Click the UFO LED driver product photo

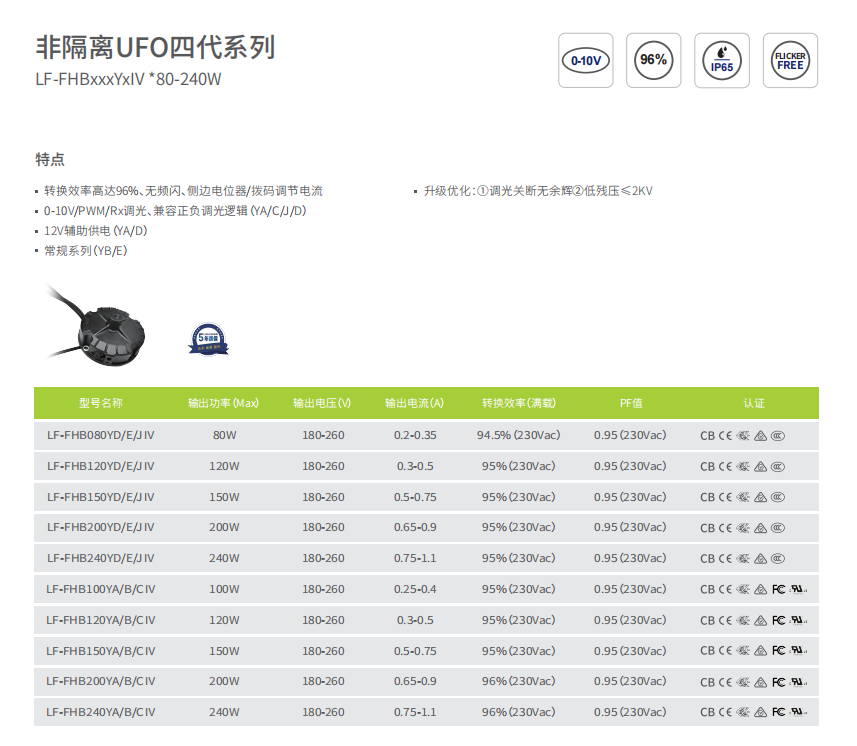[x=101, y=323]
